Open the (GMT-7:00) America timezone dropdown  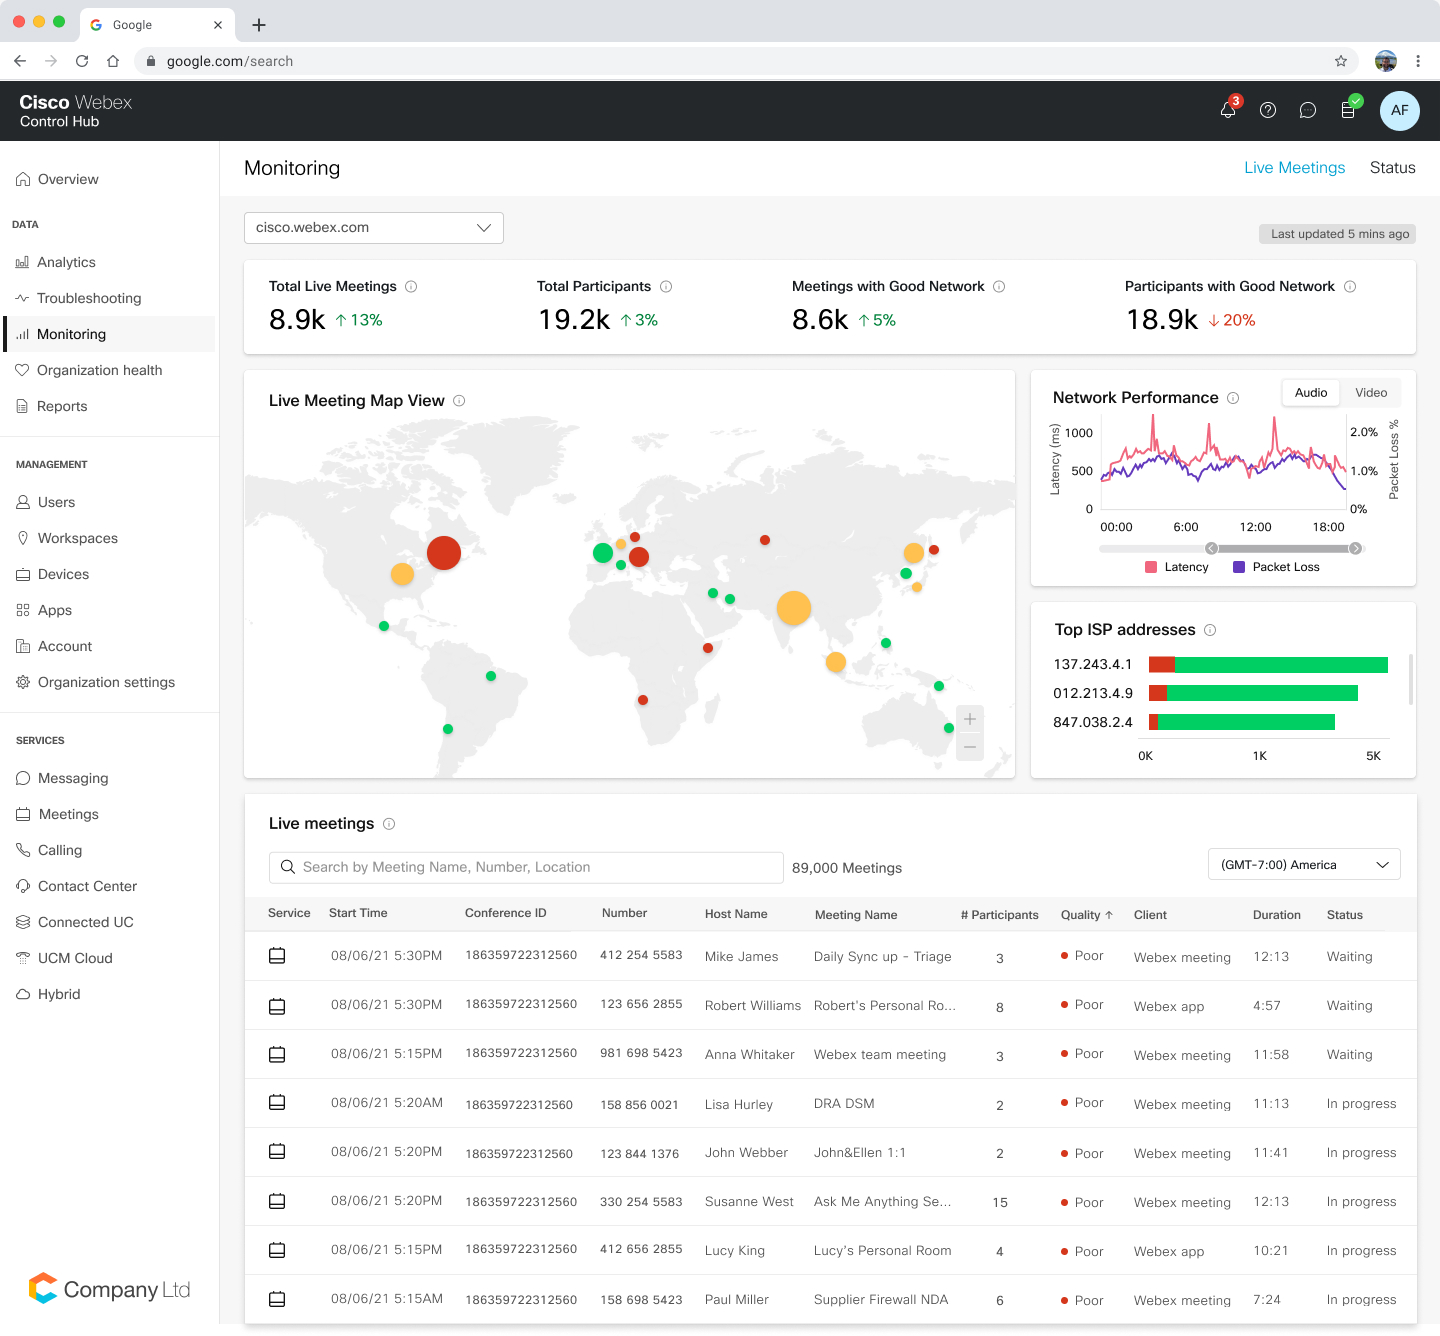coord(1304,865)
